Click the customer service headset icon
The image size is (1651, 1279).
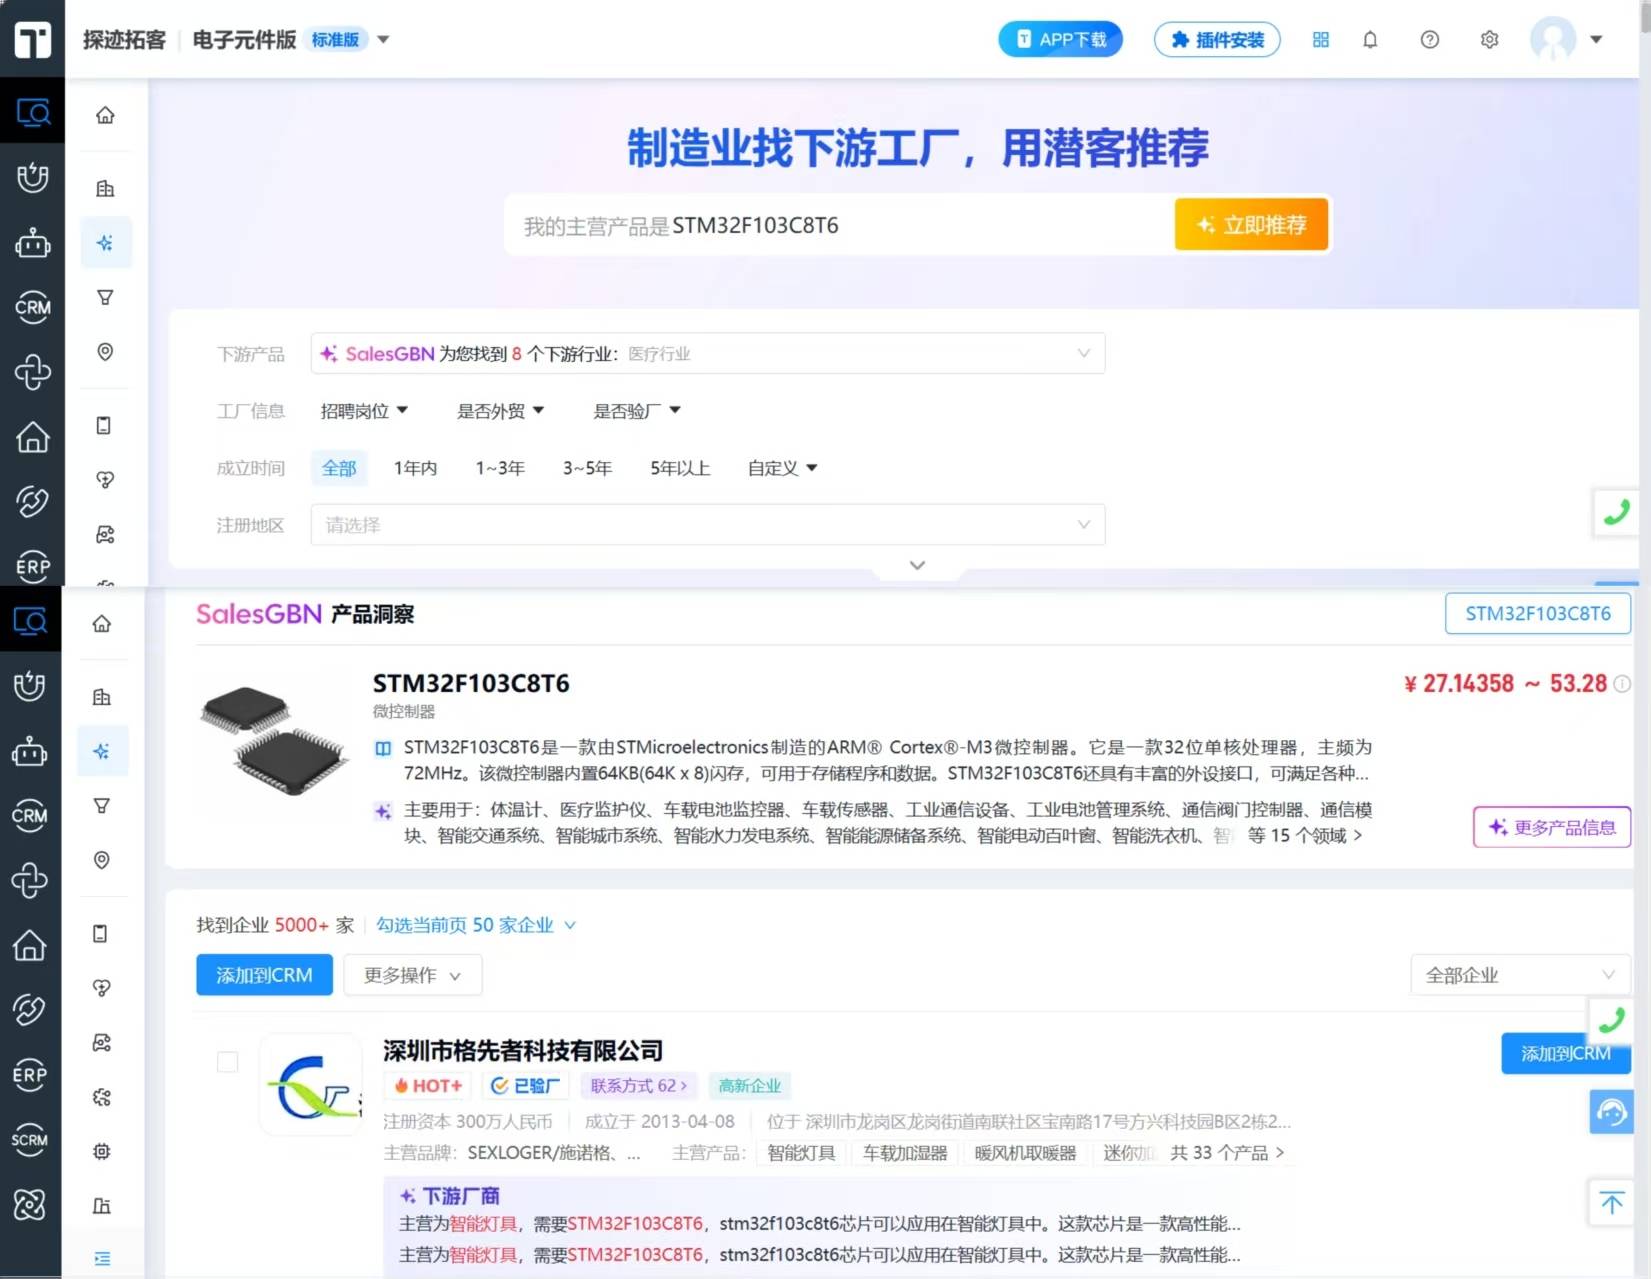1611,1112
